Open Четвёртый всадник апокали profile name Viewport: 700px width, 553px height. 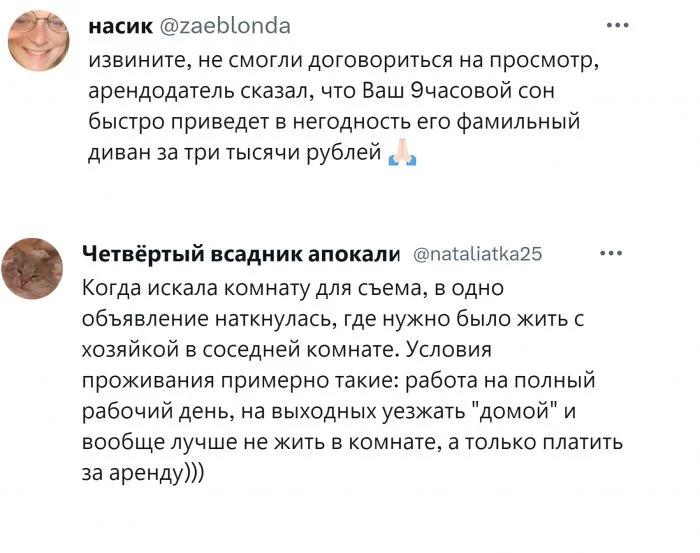(x=239, y=253)
